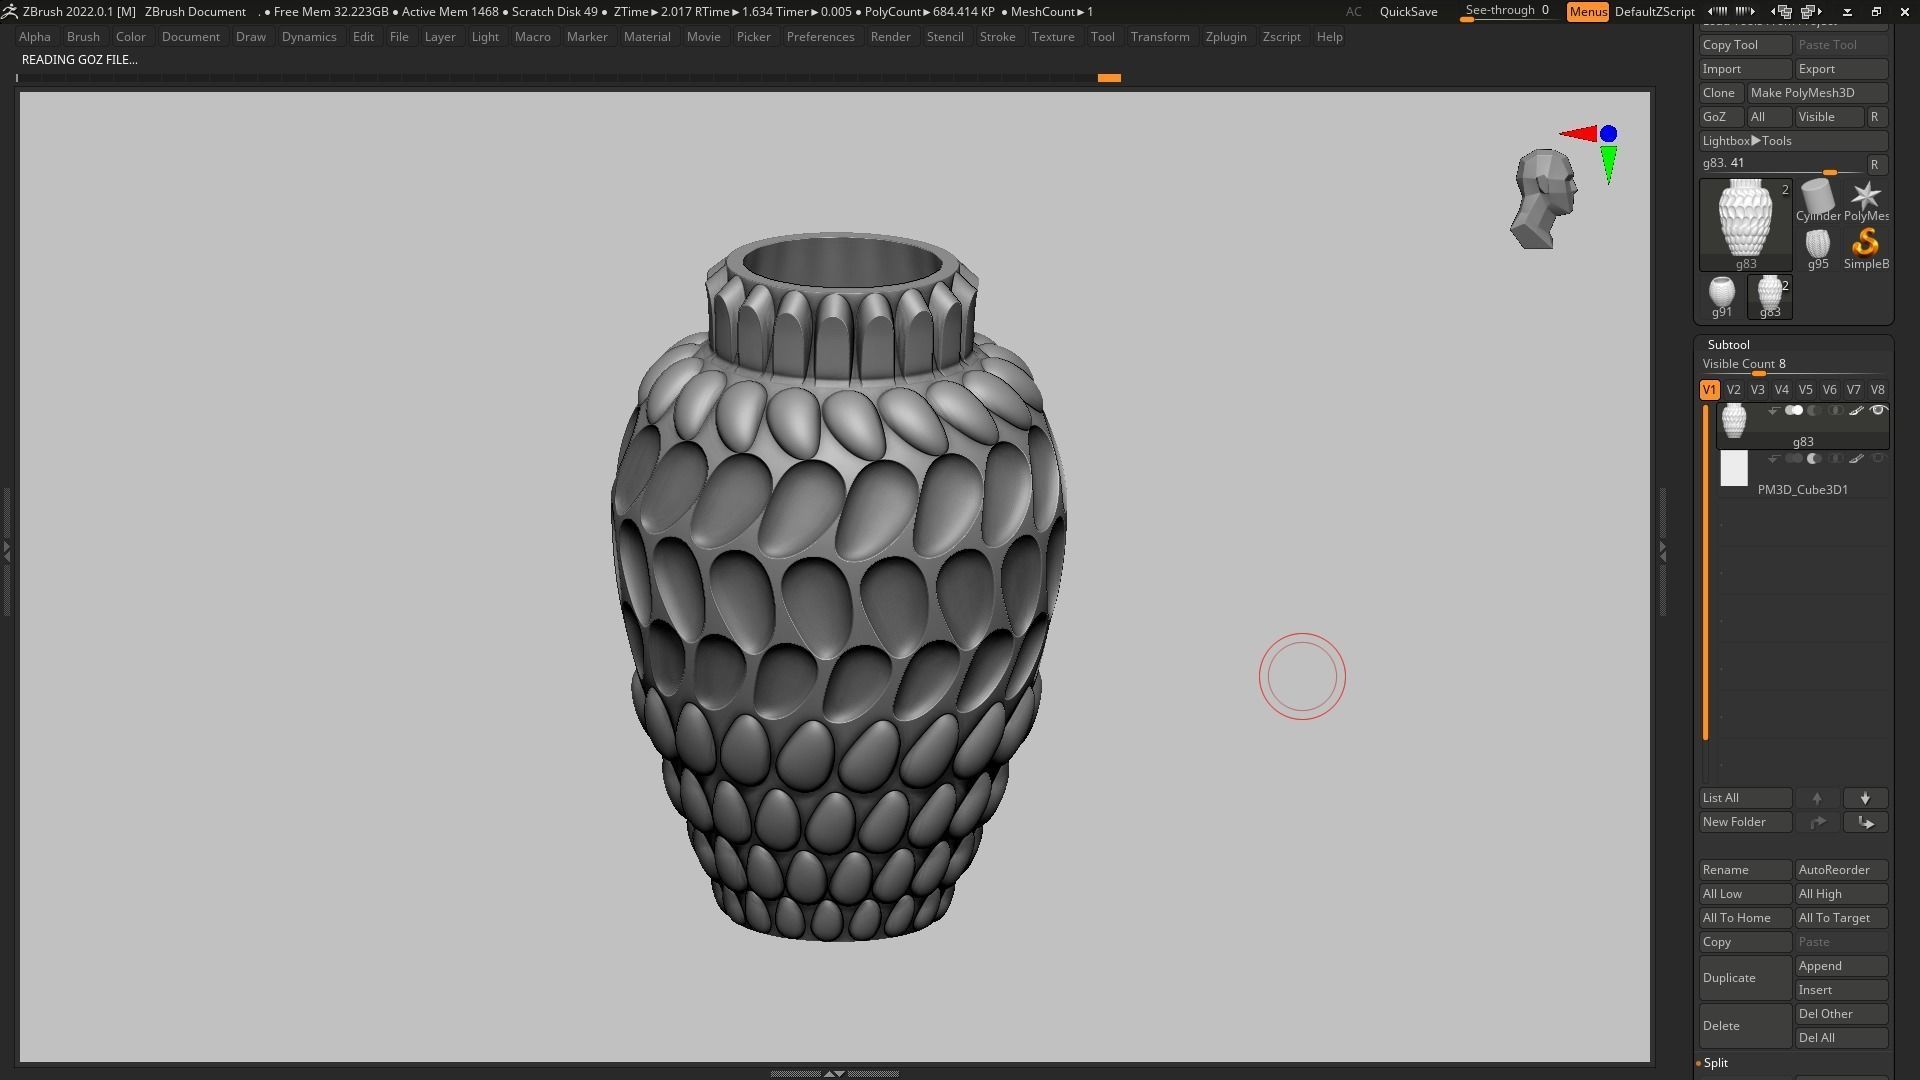Open the Brush menu

pos(83,37)
